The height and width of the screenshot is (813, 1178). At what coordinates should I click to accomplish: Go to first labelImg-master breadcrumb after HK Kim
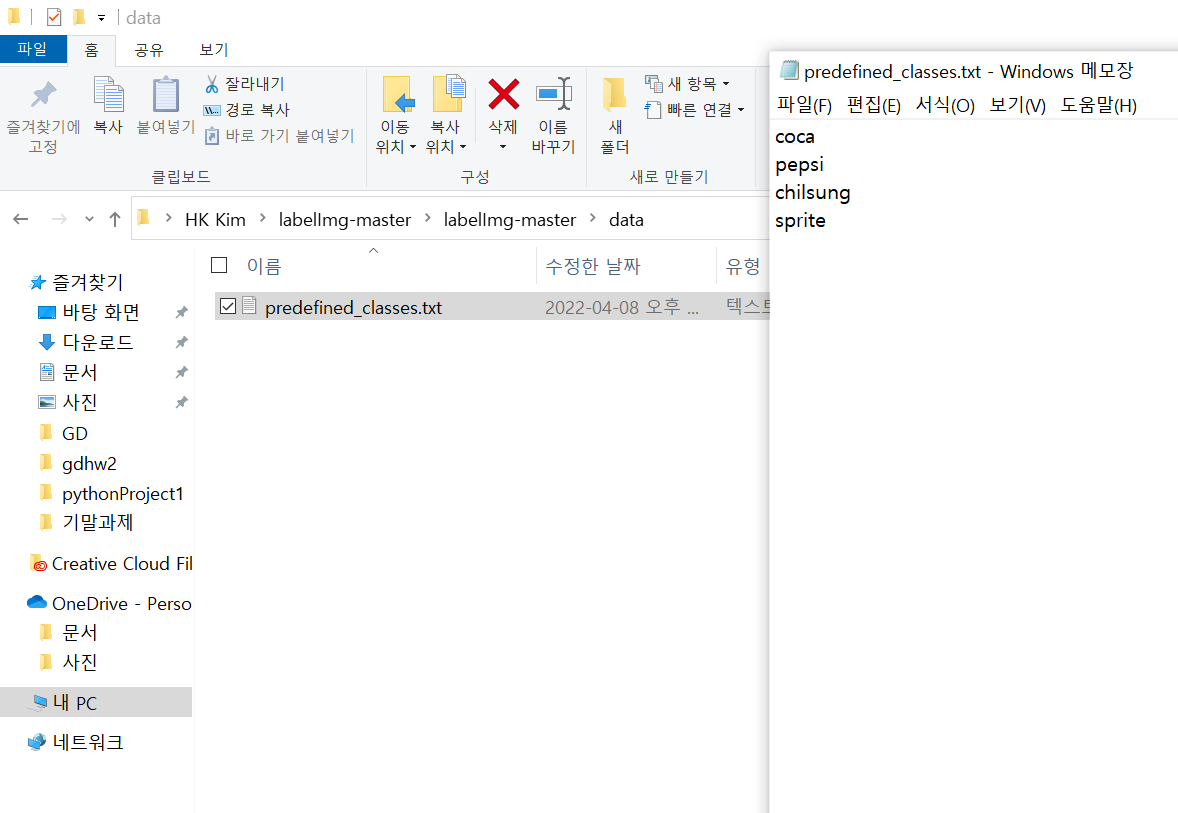tap(345, 219)
